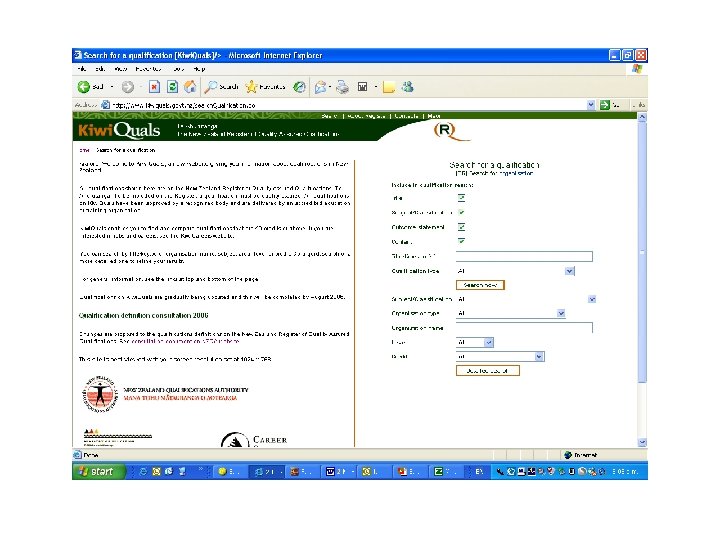Click the scrollbar up arrow
This screenshot has height=540, width=720.
pos(642,117)
